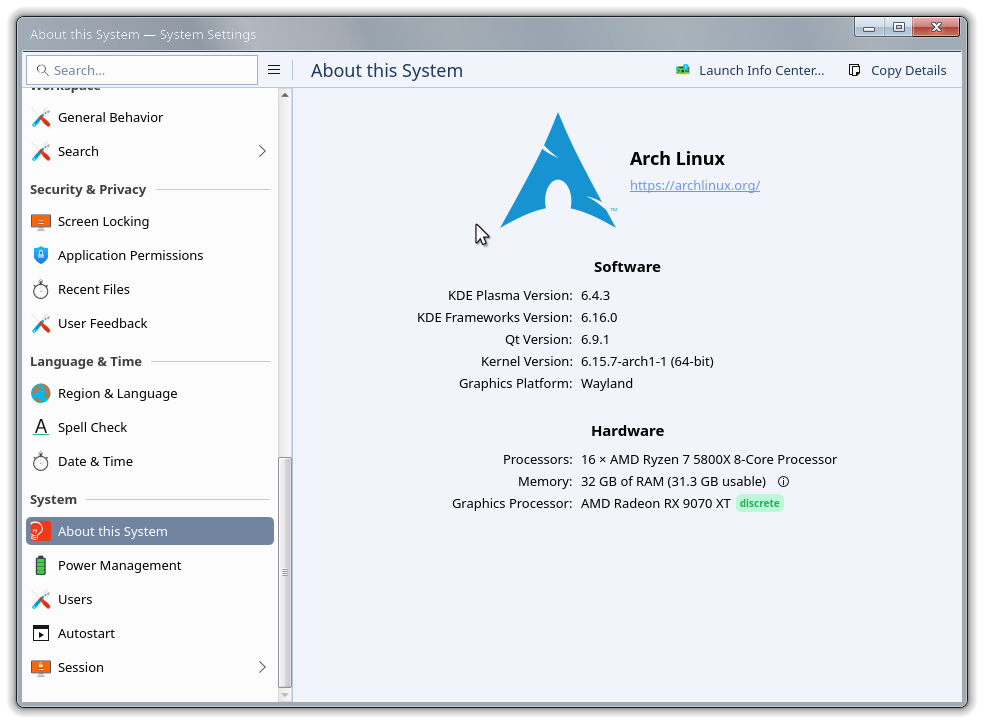984x724 pixels.
Task: Expand the Search submenu chevron
Action: click(262, 151)
